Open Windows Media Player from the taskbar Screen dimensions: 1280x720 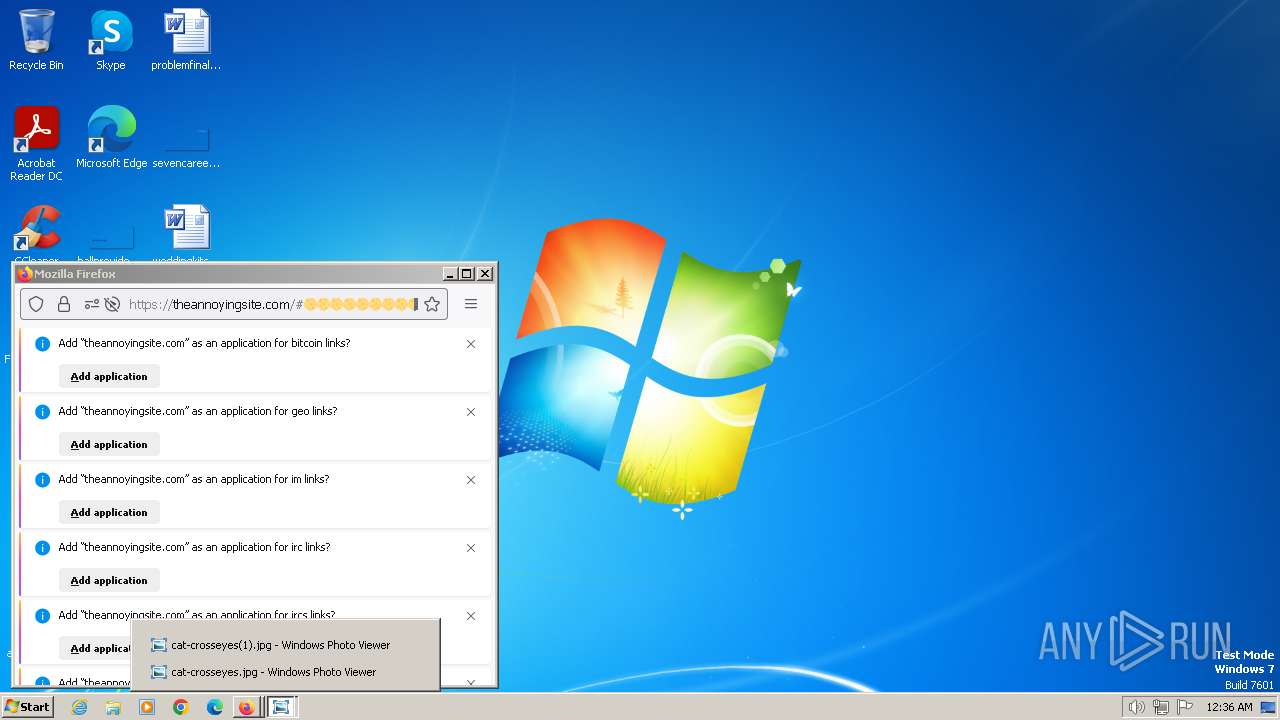pos(147,707)
